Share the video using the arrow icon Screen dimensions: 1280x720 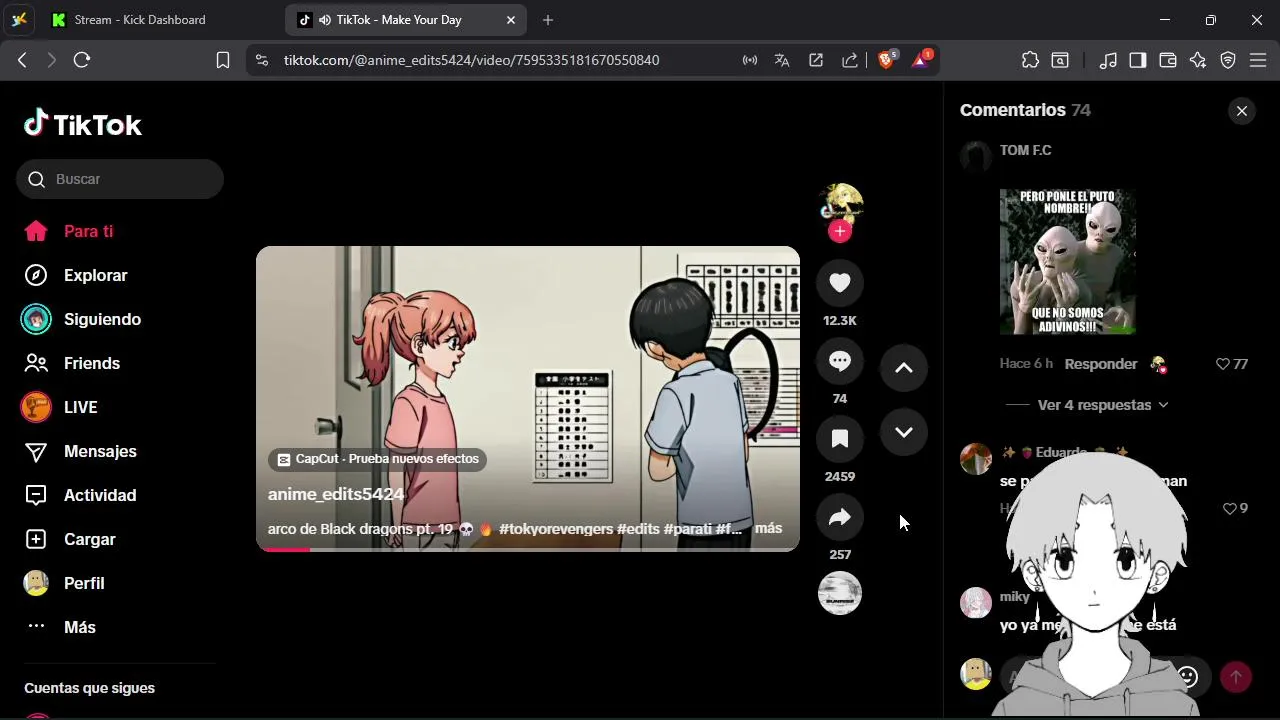pyautogui.click(x=840, y=517)
